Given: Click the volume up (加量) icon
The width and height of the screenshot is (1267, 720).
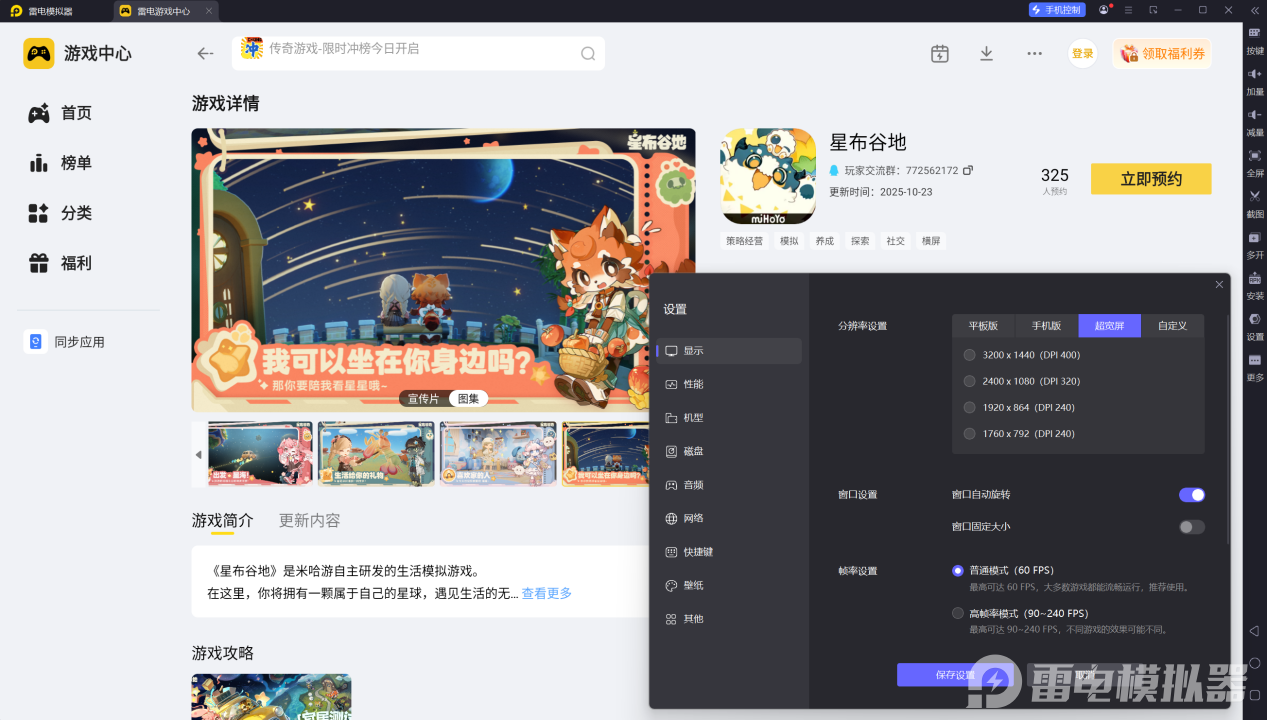Looking at the screenshot, I should click(1254, 74).
